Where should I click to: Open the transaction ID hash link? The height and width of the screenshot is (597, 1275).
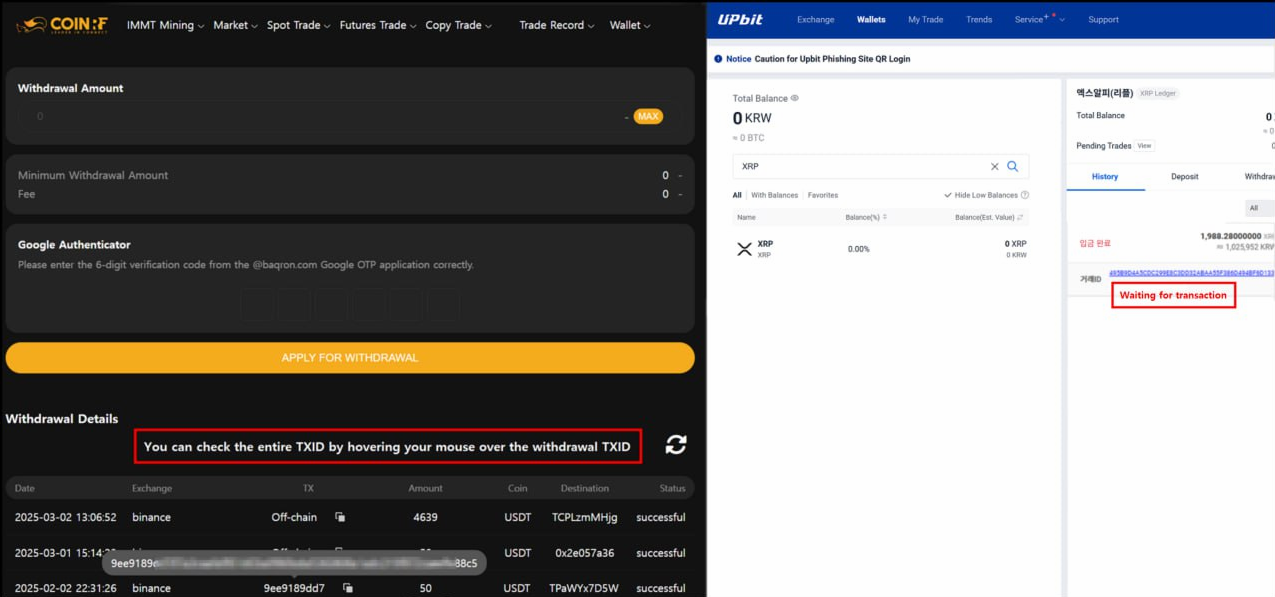tap(1191, 273)
